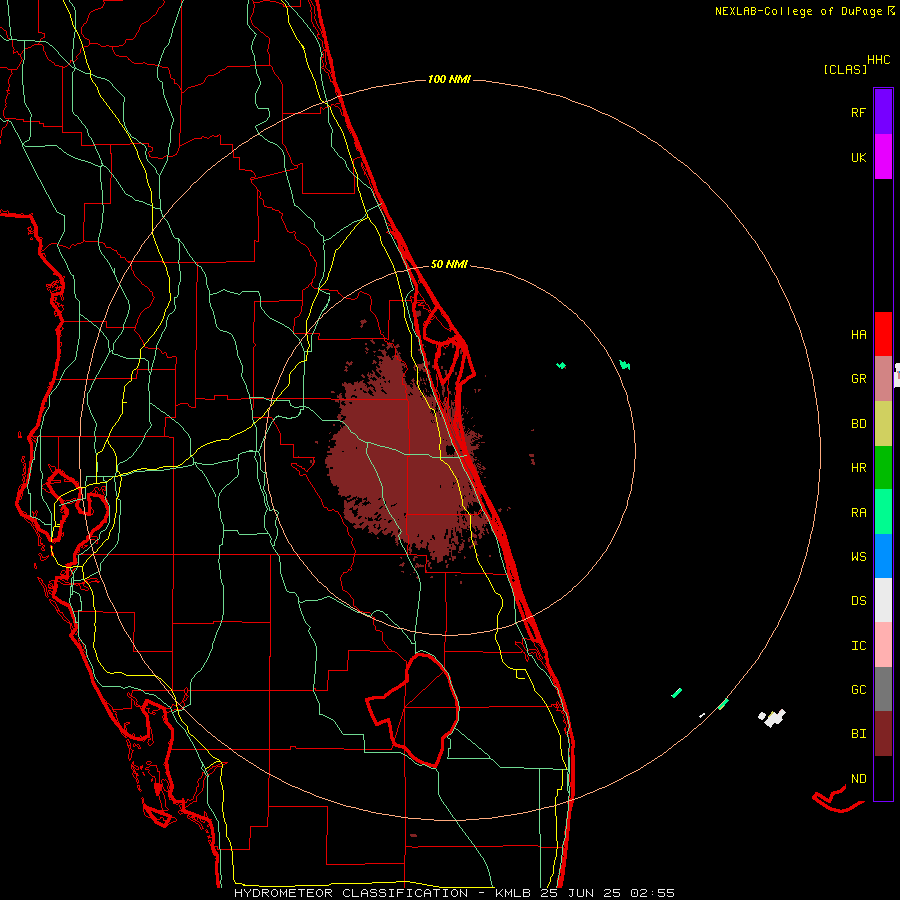This screenshot has height=900, width=900.
Task: Click the 'ND' legend label
Action: point(858,779)
